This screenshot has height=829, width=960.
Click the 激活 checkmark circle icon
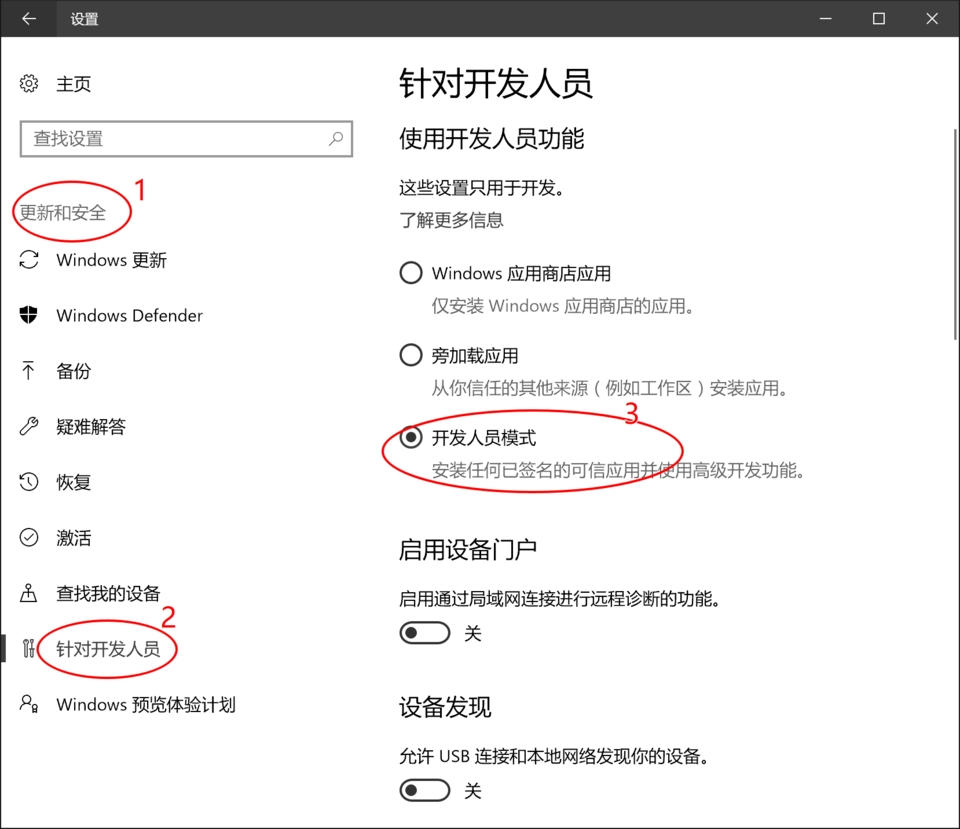(x=29, y=538)
